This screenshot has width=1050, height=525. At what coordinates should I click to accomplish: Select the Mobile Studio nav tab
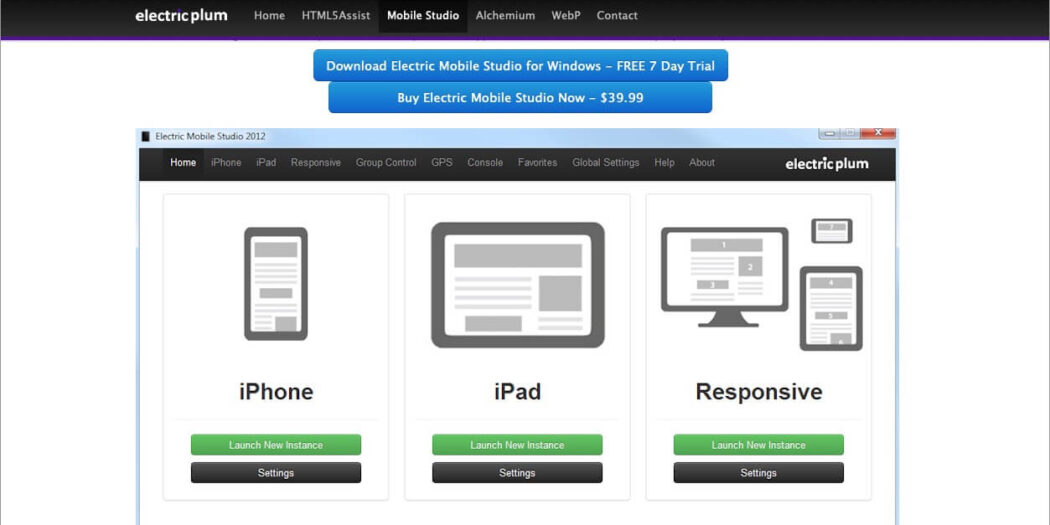[x=423, y=15]
